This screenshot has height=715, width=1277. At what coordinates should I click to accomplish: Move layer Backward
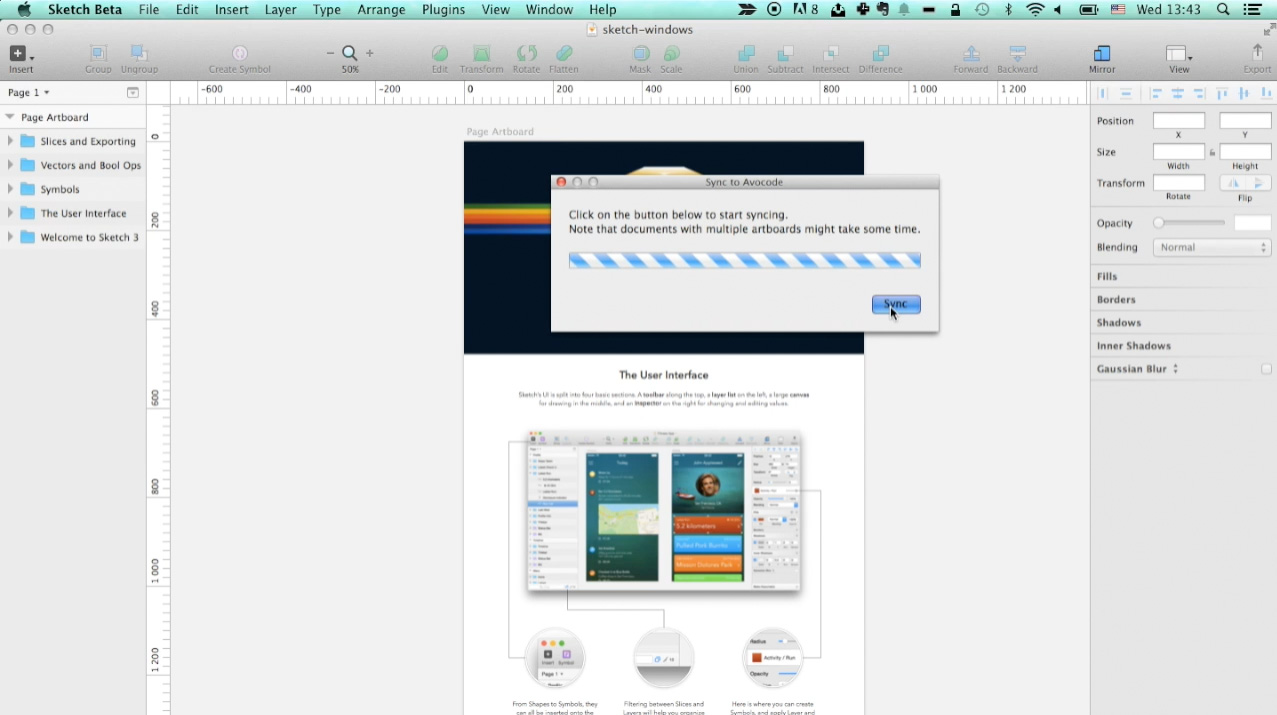coord(1017,54)
